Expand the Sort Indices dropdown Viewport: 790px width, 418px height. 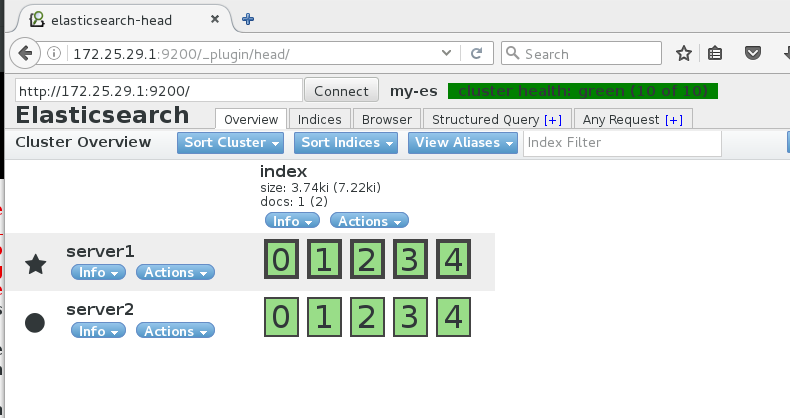click(x=346, y=143)
